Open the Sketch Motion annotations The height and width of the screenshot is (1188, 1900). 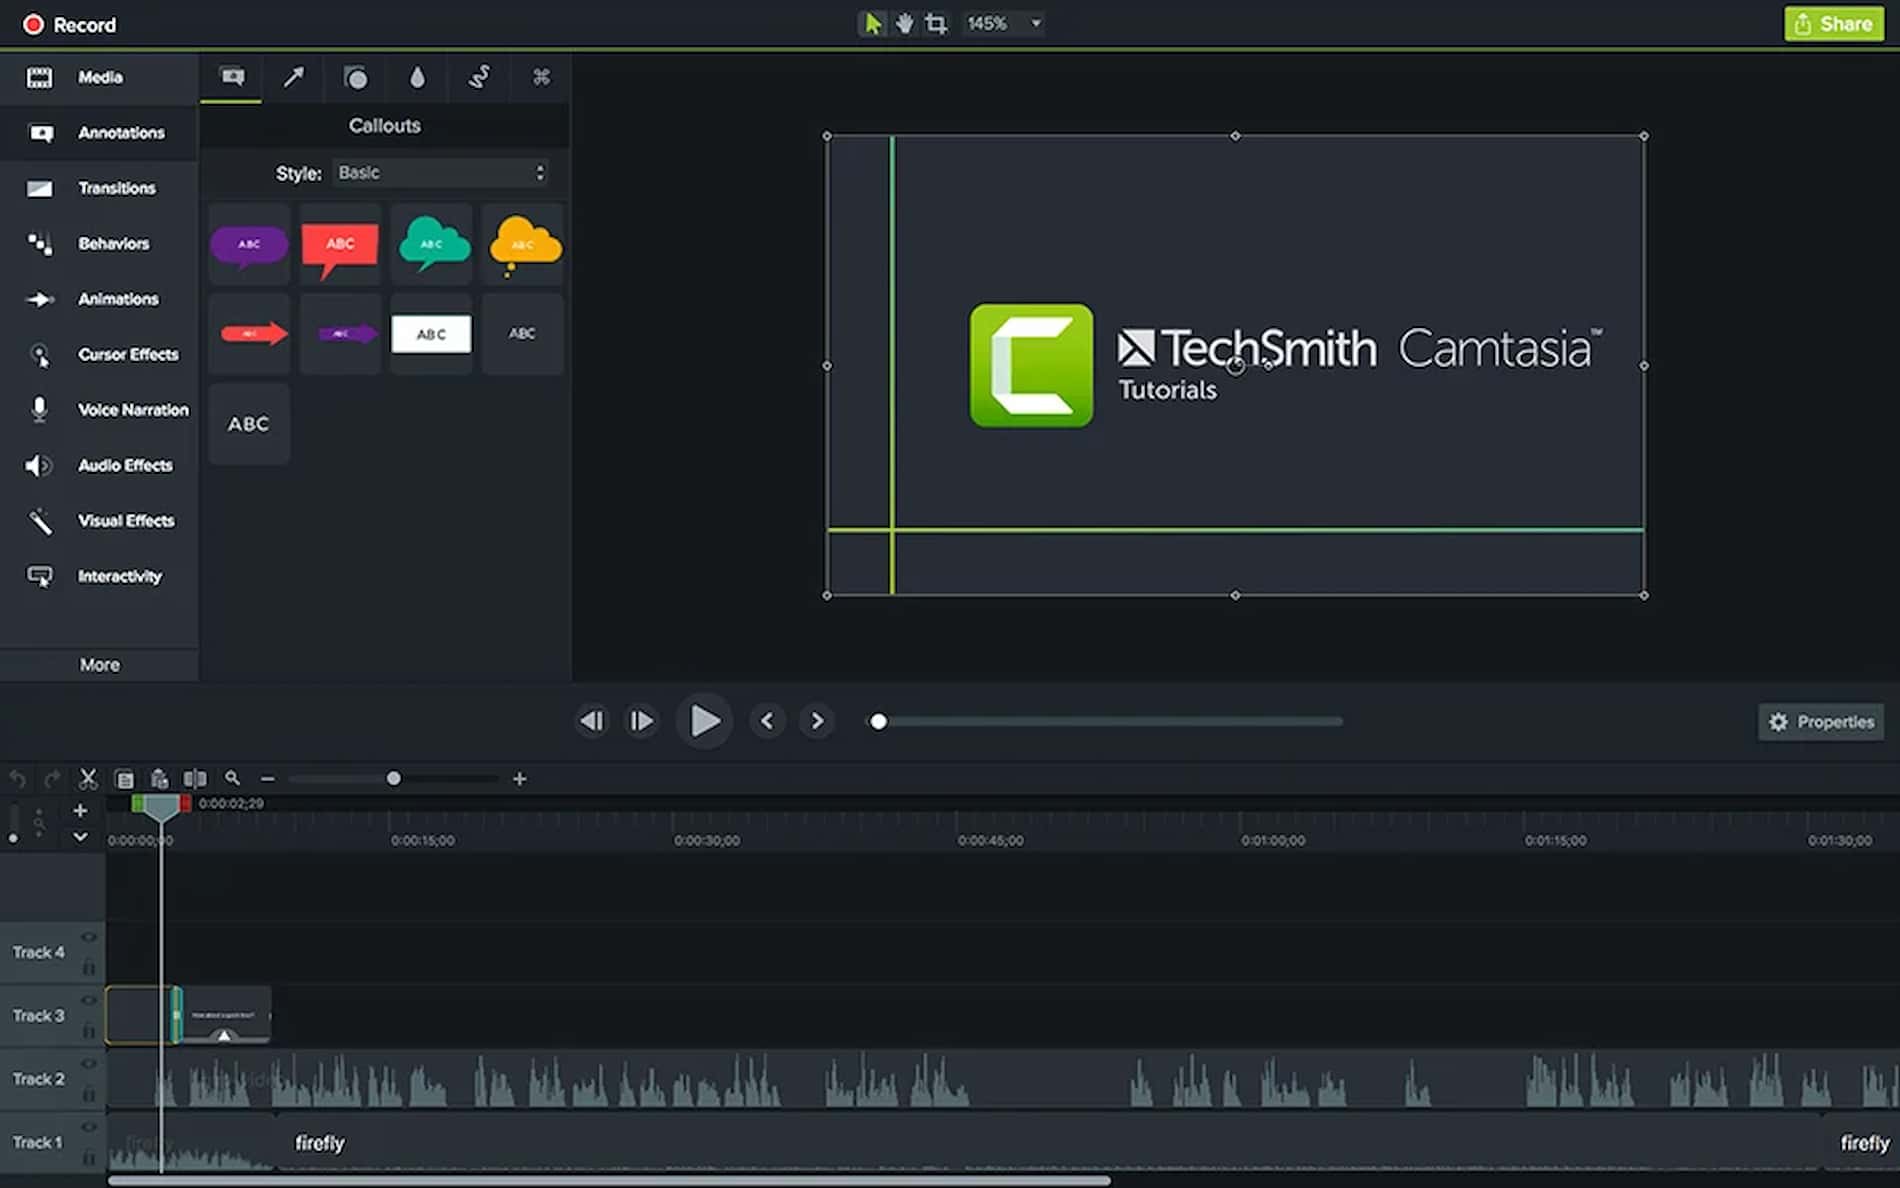point(479,78)
